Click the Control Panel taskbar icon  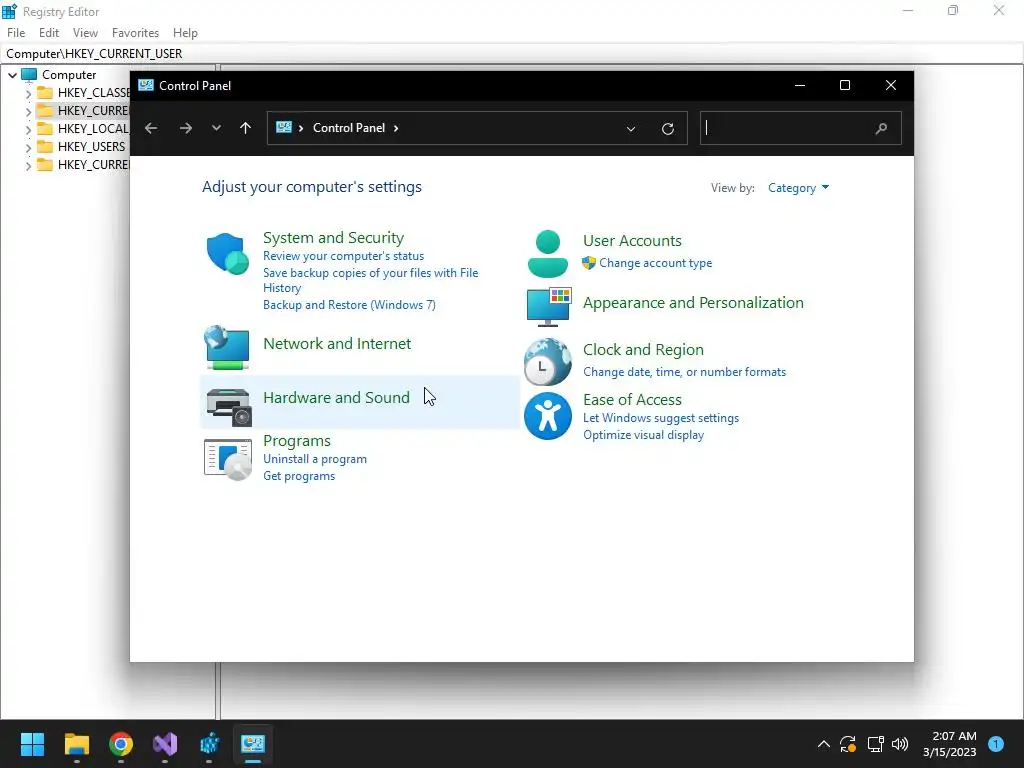coord(253,744)
